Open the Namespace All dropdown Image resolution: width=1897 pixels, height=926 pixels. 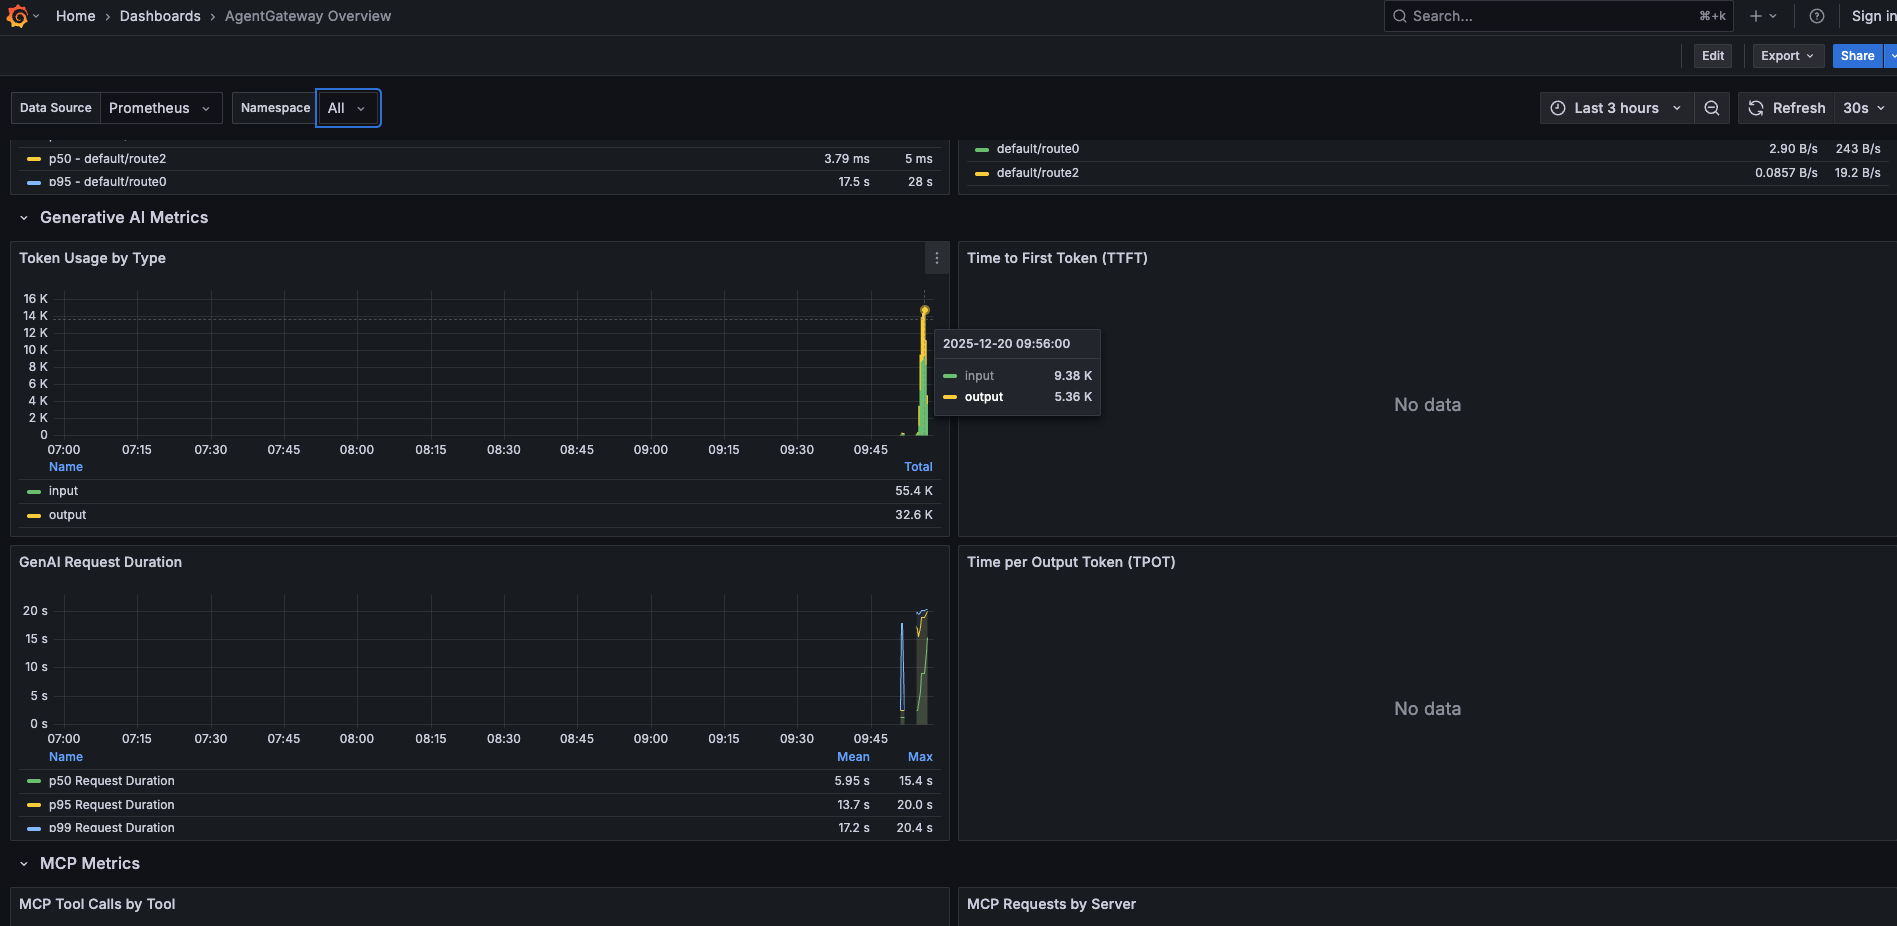click(348, 108)
